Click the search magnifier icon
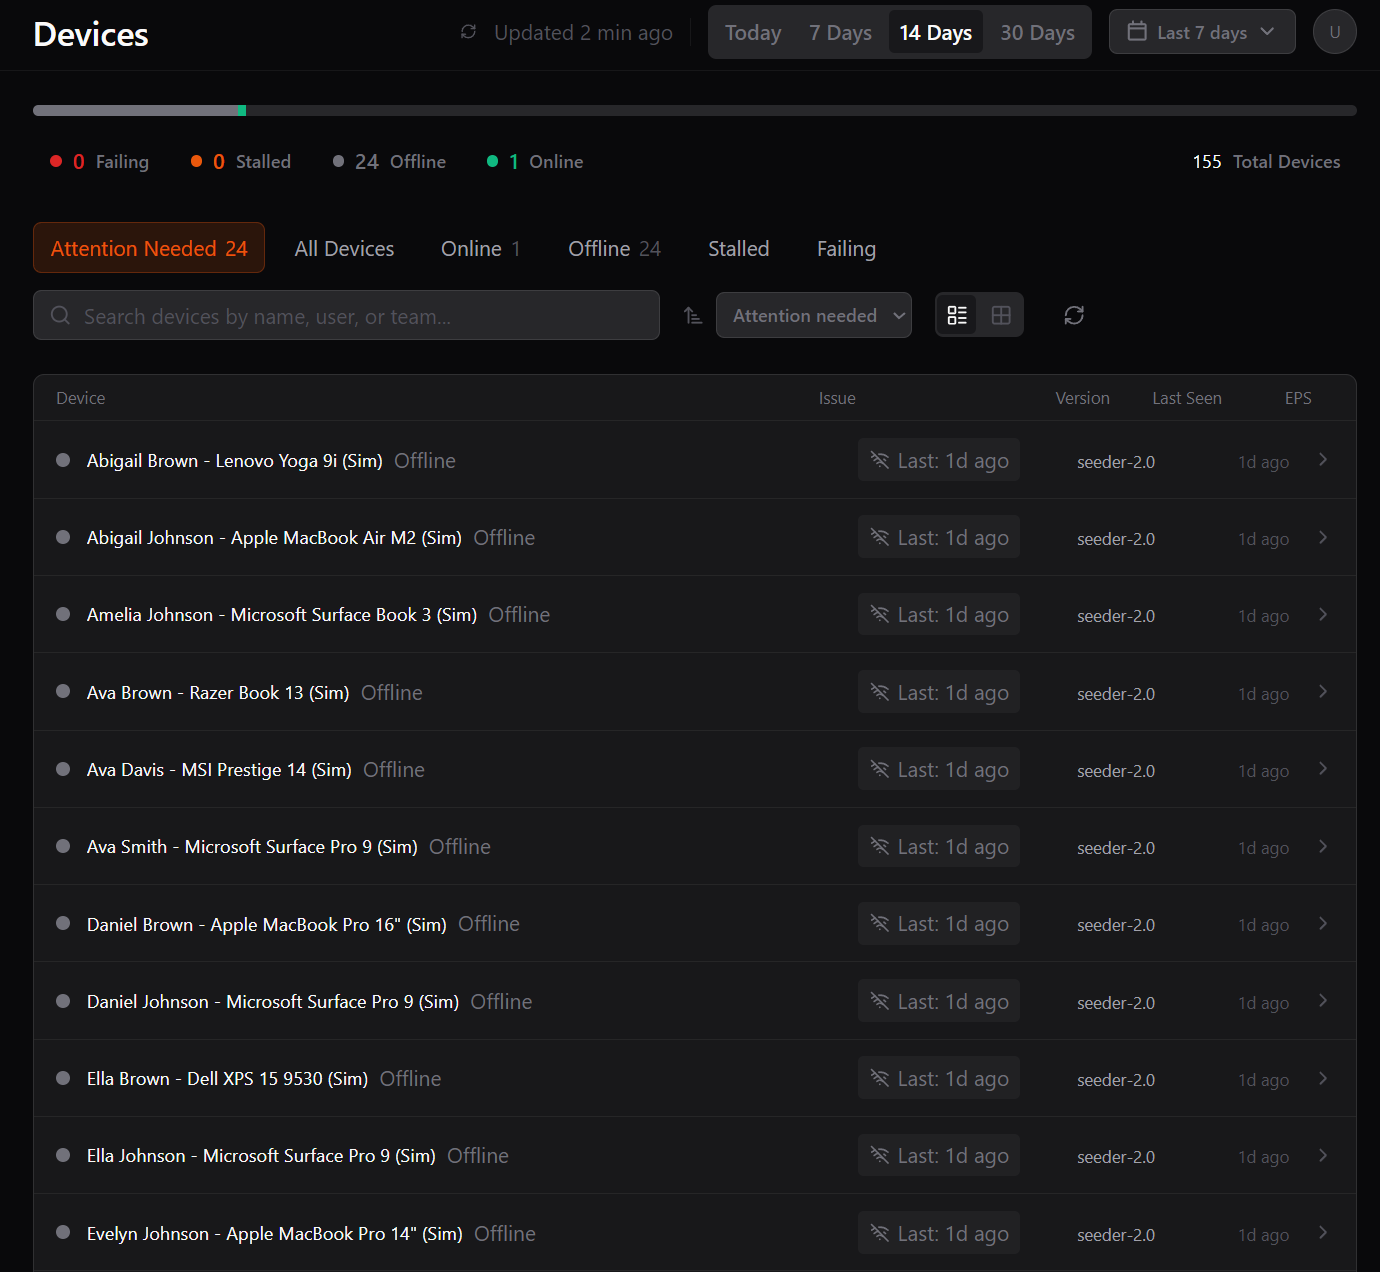 point(60,316)
